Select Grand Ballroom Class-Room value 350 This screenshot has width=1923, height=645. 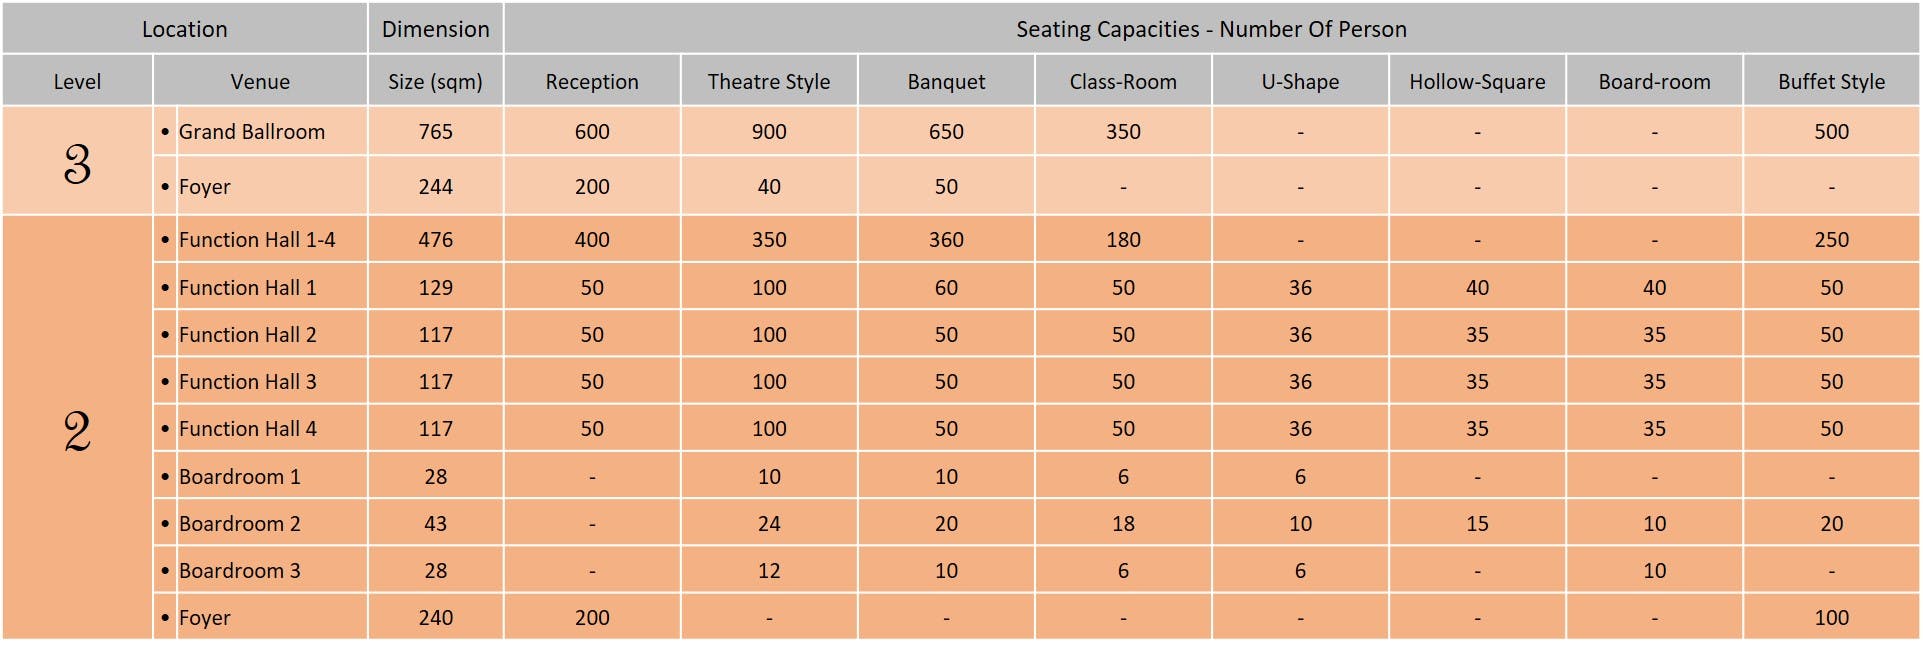pyautogui.click(x=1123, y=131)
